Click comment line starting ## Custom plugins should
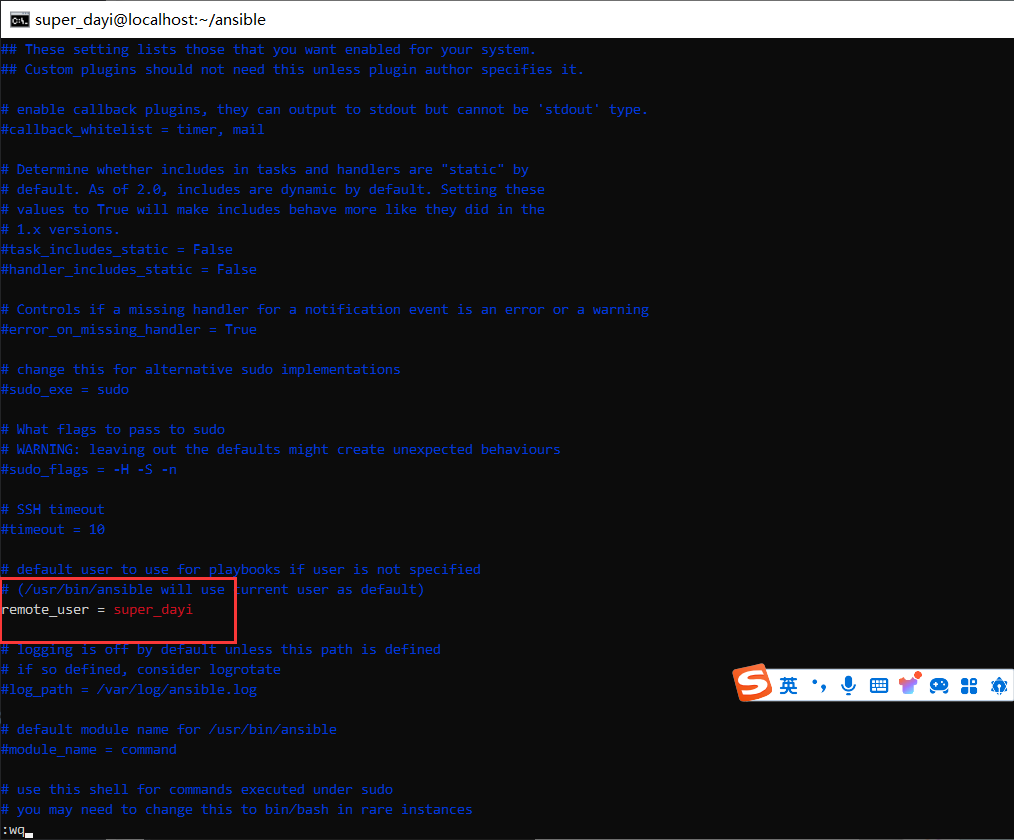The height and width of the screenshot is (840, 1014). [x=292, y=70]
